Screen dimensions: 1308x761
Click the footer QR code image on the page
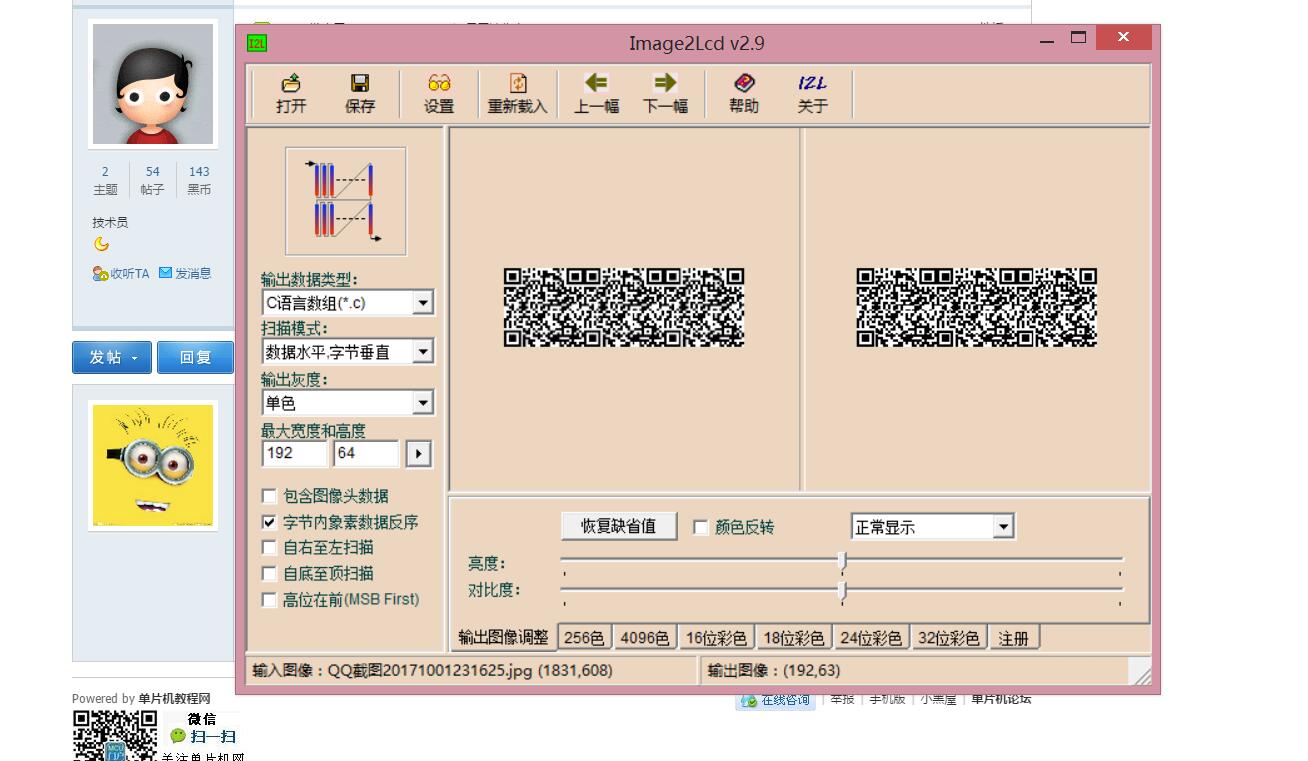[x=115, y=736]
